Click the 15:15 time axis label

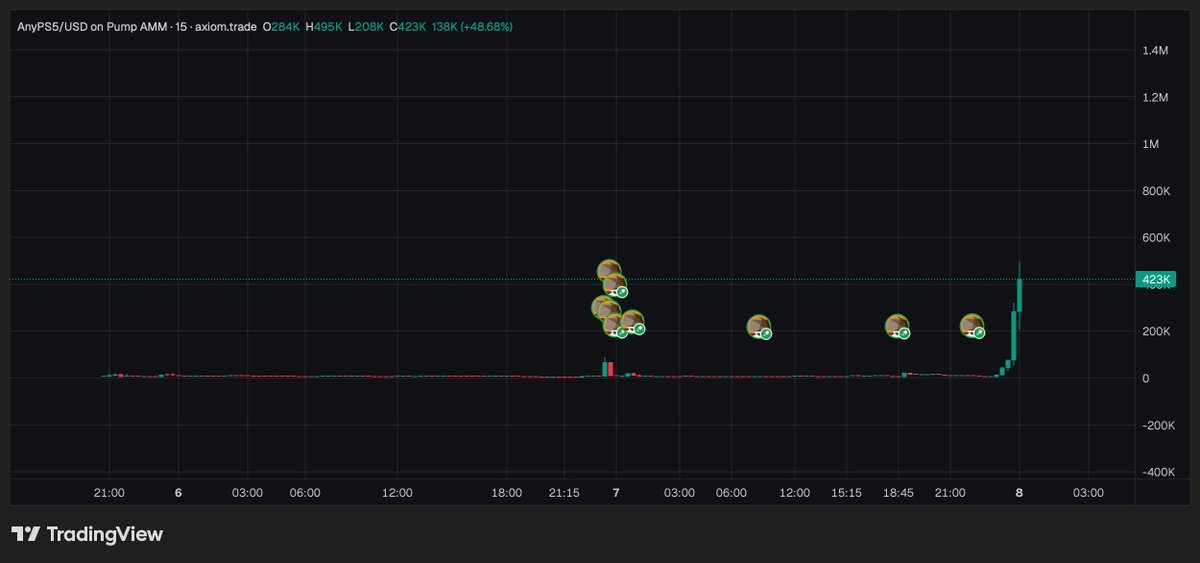coord(845,493)
